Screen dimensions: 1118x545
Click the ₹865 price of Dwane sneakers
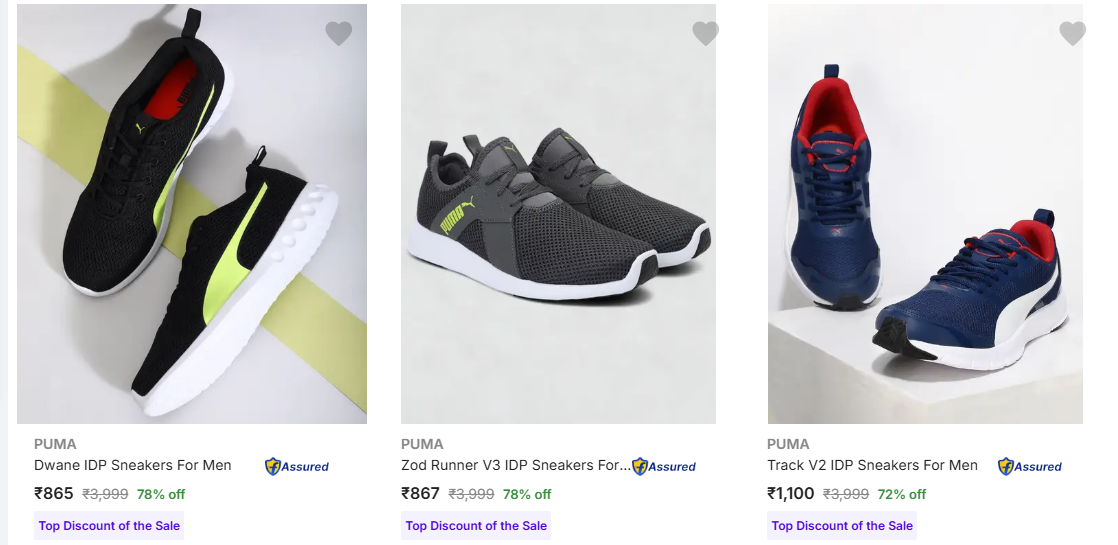coord(54,493)
